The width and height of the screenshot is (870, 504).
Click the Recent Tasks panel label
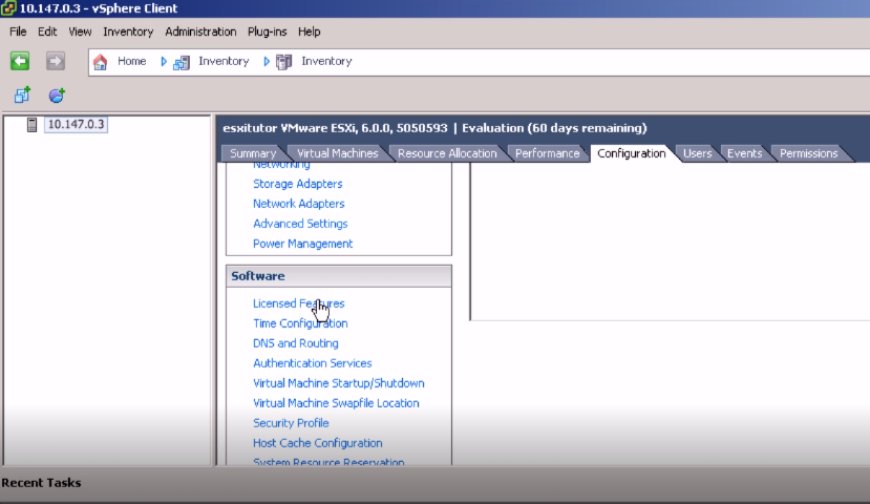(x=41, y=482)
